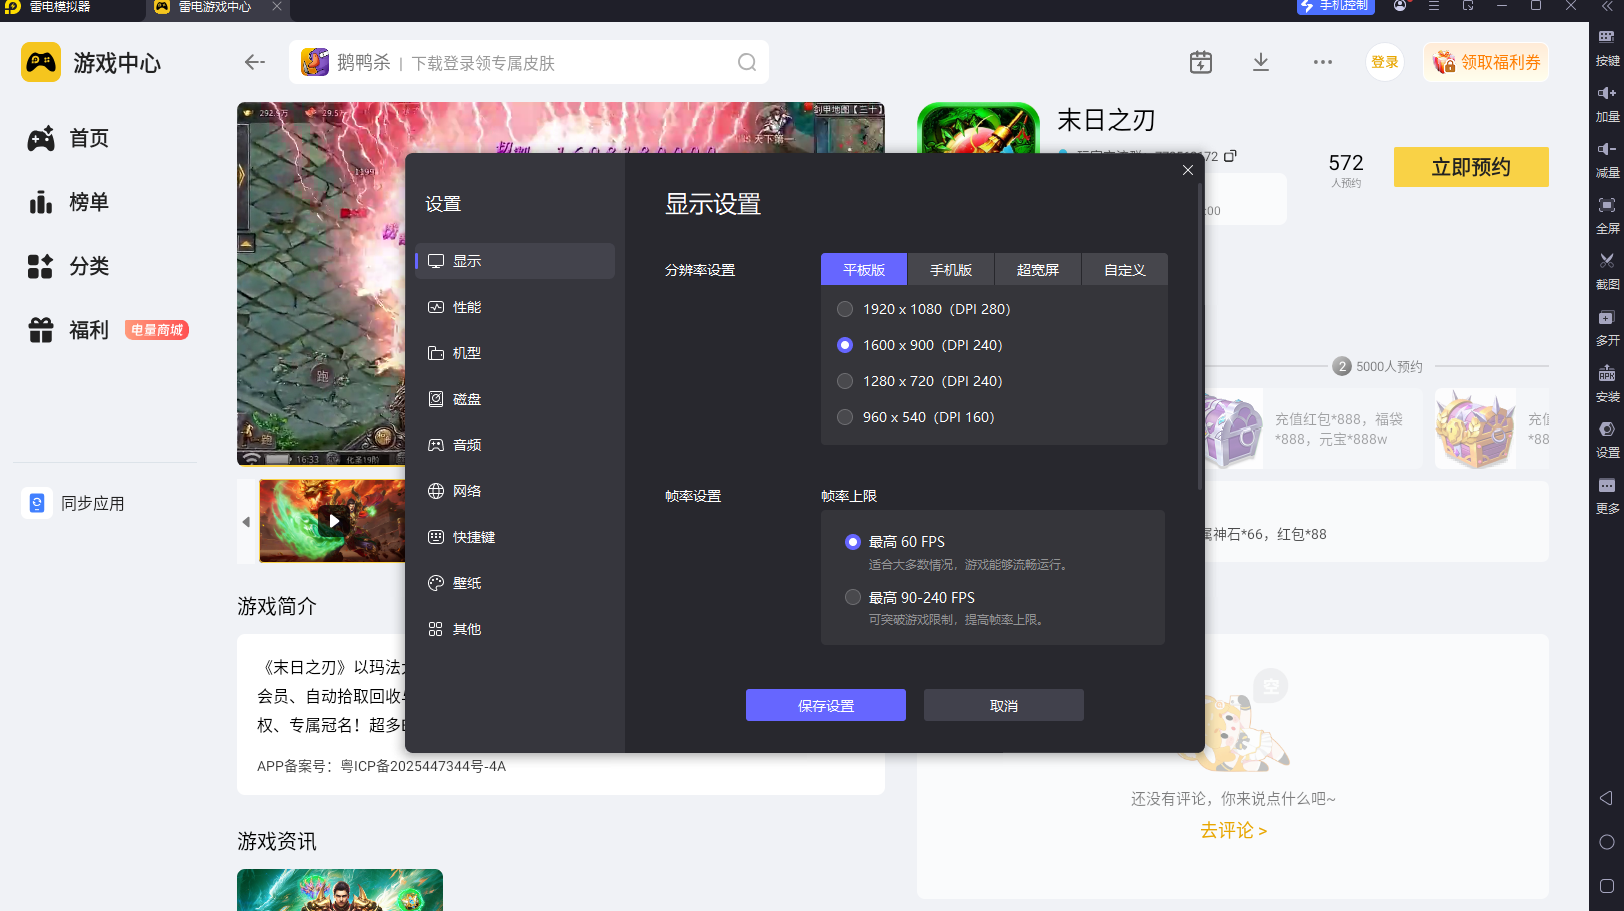Open the three-dot more options menu
This screenshot has width=1624, height=911.
pyautogui.click(x=1323, y=62)
